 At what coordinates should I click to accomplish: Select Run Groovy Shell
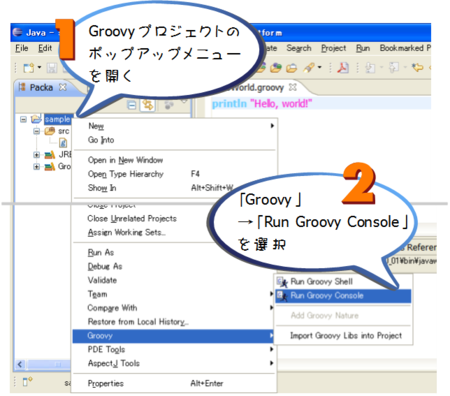point(343,282)
